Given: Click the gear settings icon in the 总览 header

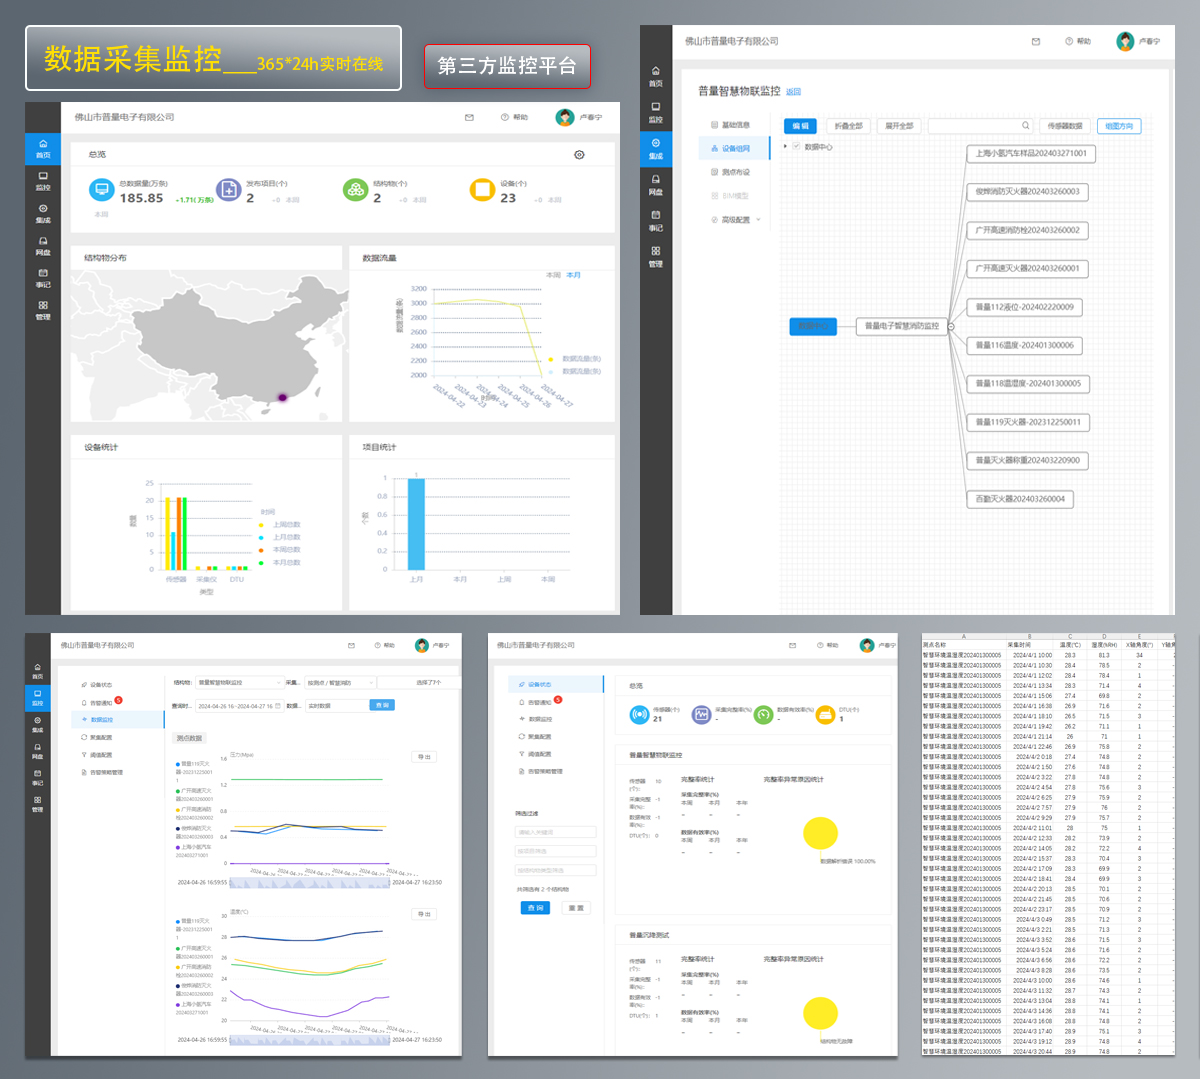Looking at the screenshot, I should click(x=579, y=155).
